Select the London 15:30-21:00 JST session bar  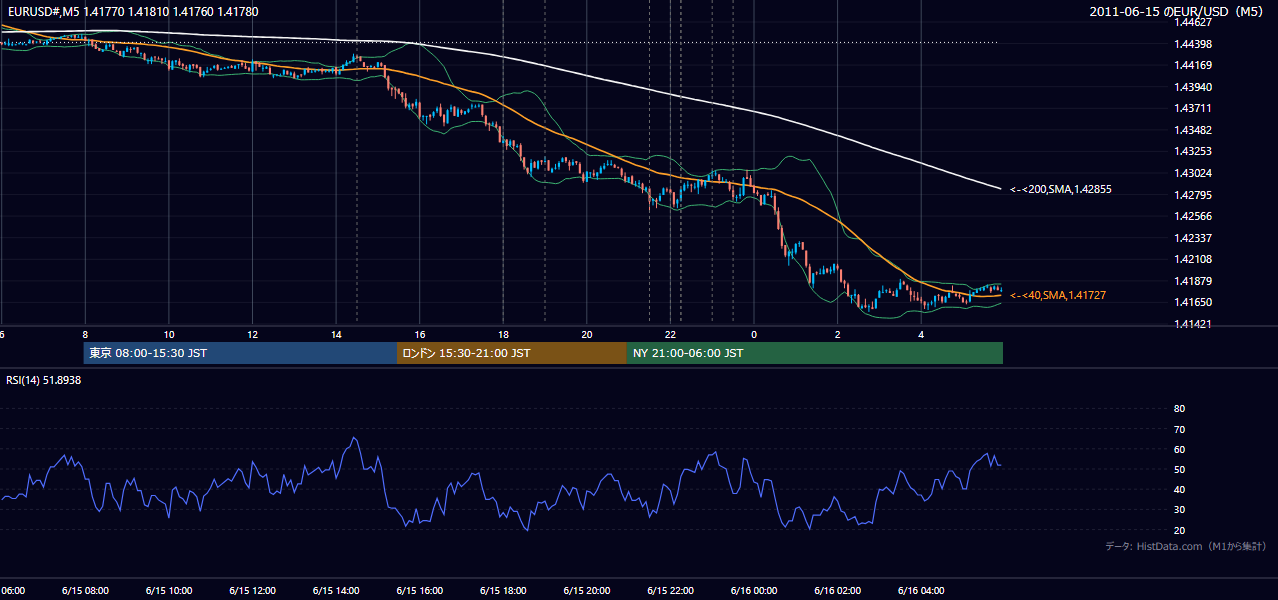point(512,353)
